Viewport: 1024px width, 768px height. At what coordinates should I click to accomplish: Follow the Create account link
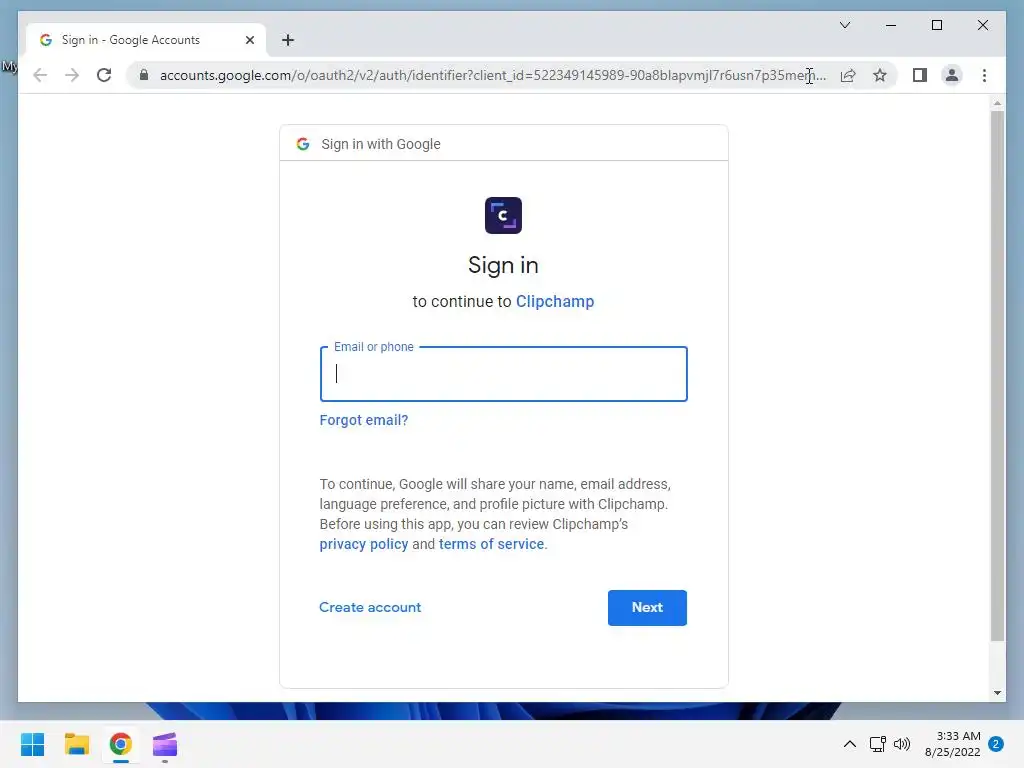click(370, 607)
